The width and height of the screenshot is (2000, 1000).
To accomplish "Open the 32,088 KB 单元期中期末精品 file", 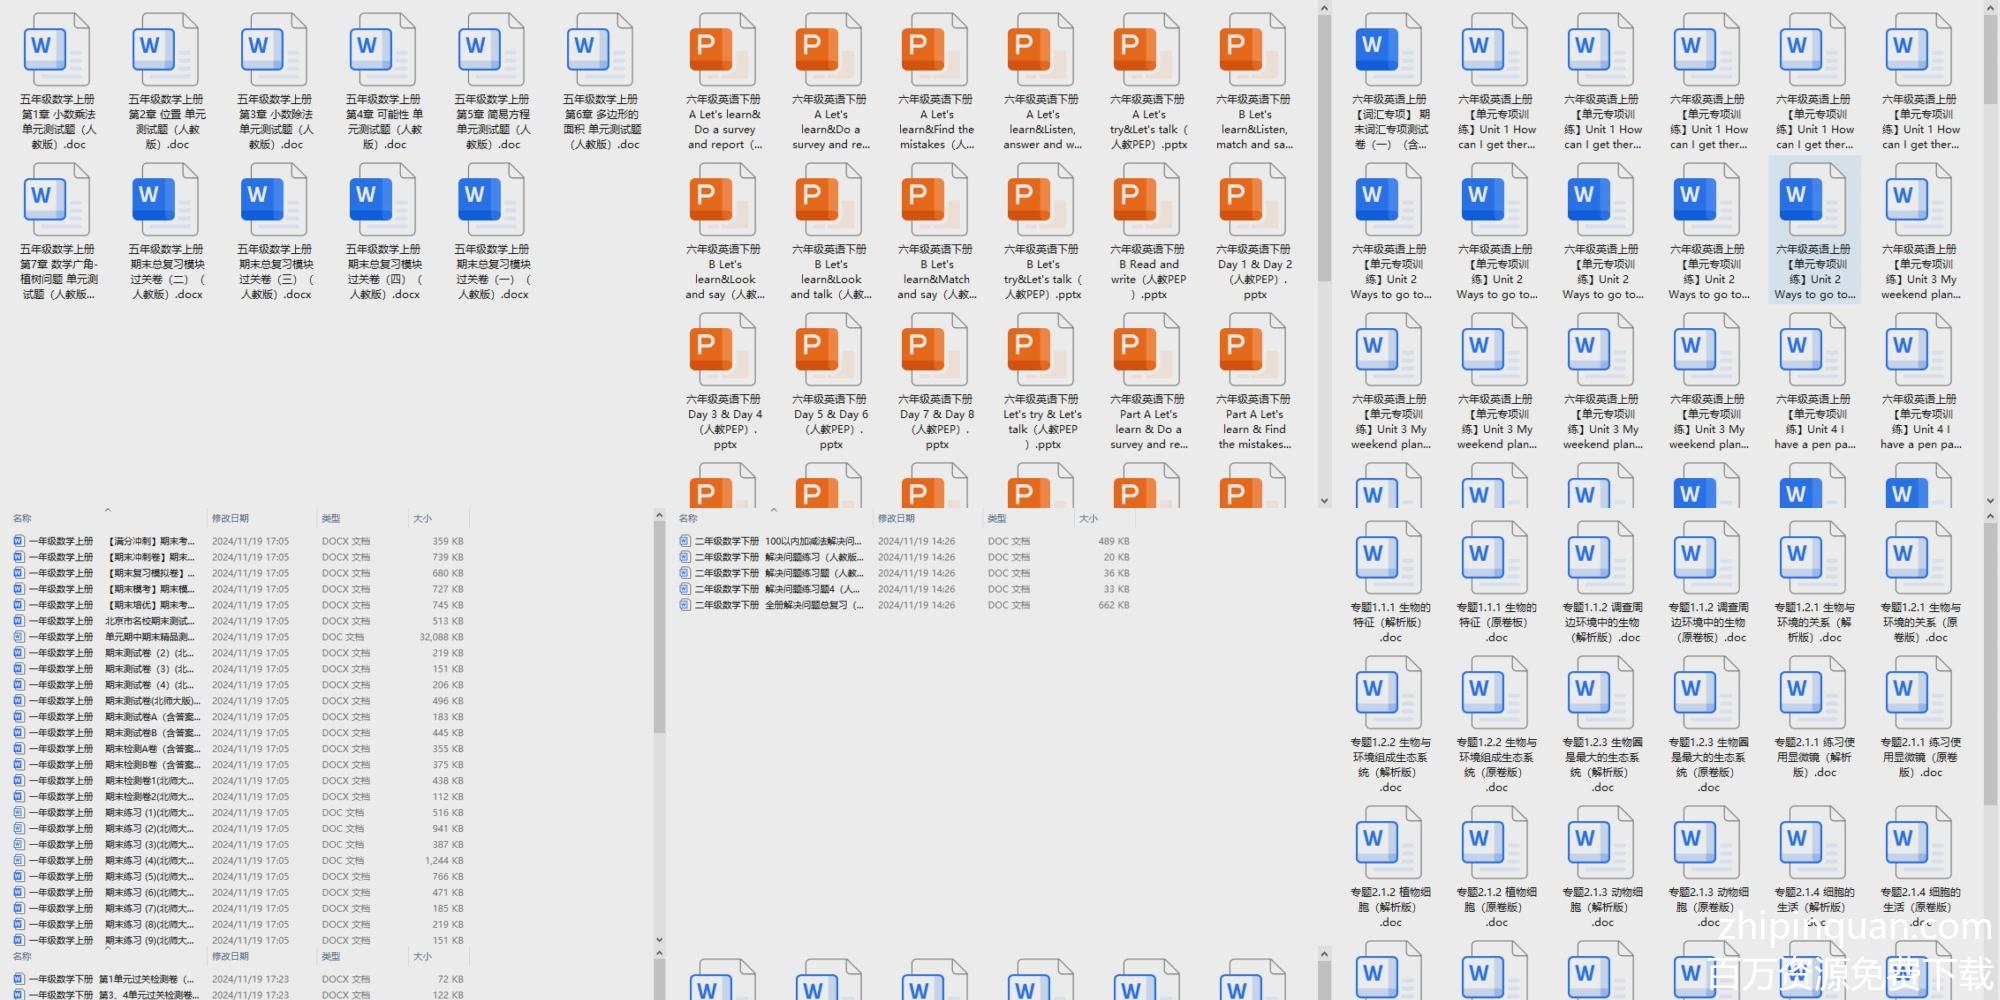I will click(150, 637).
